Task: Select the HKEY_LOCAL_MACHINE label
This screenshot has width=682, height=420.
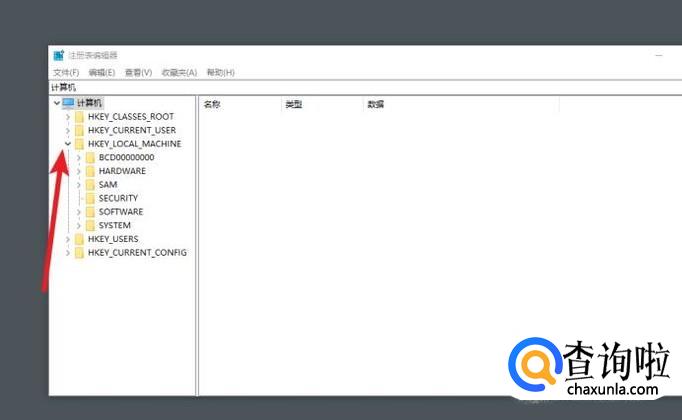Action: (134, 143)
